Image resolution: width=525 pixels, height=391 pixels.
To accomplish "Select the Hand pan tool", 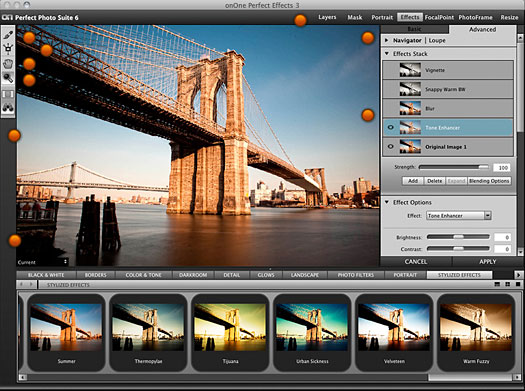I will tap(8, 63).
